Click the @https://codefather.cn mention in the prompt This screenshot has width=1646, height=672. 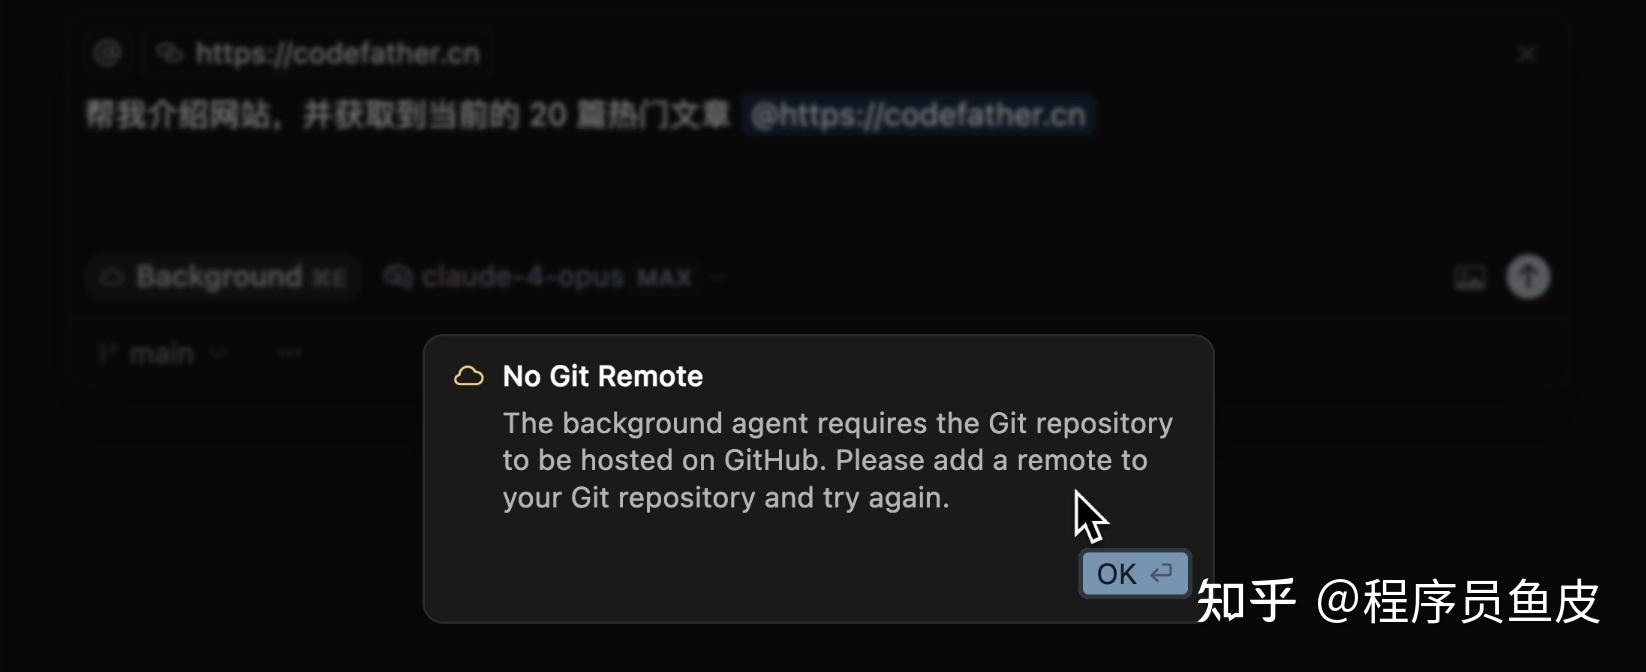point(918,116)
